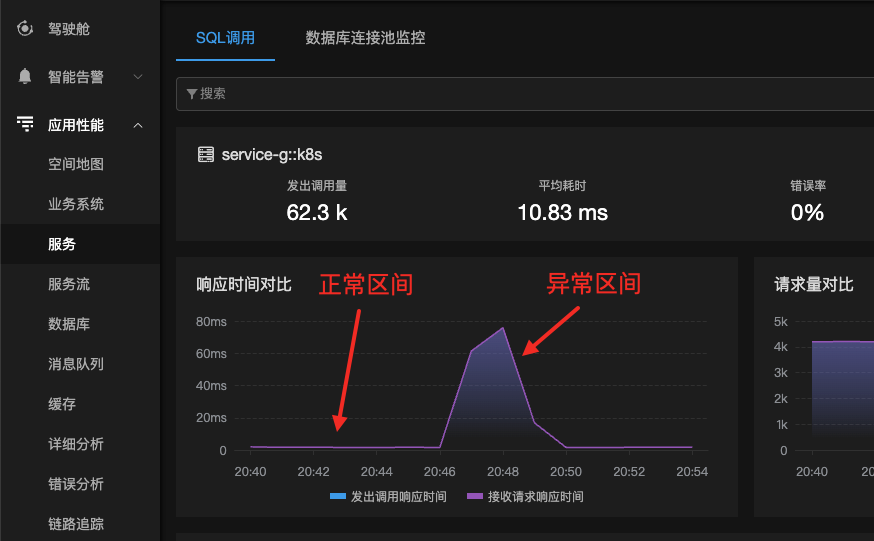Select the 服务流 sidebar item
The image size is (874, 541).
click(x=69, y=284)
